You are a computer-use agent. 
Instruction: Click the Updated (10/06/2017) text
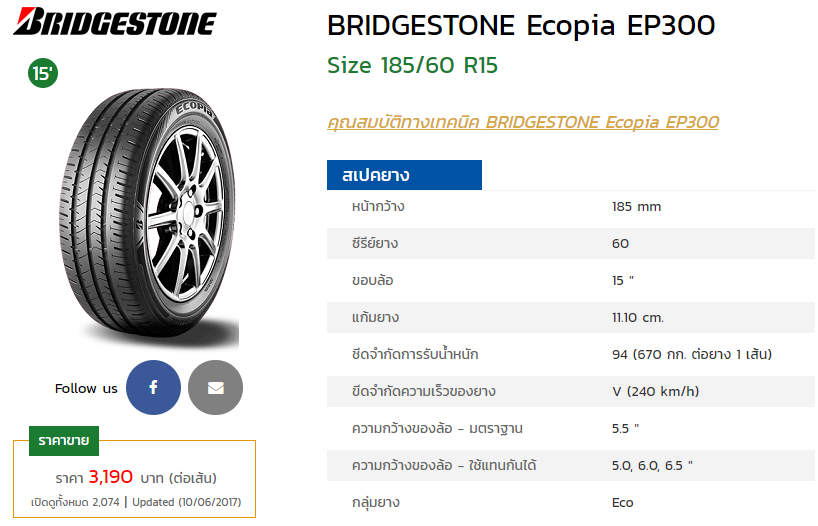pyautogui.click(x=186, y=503)
